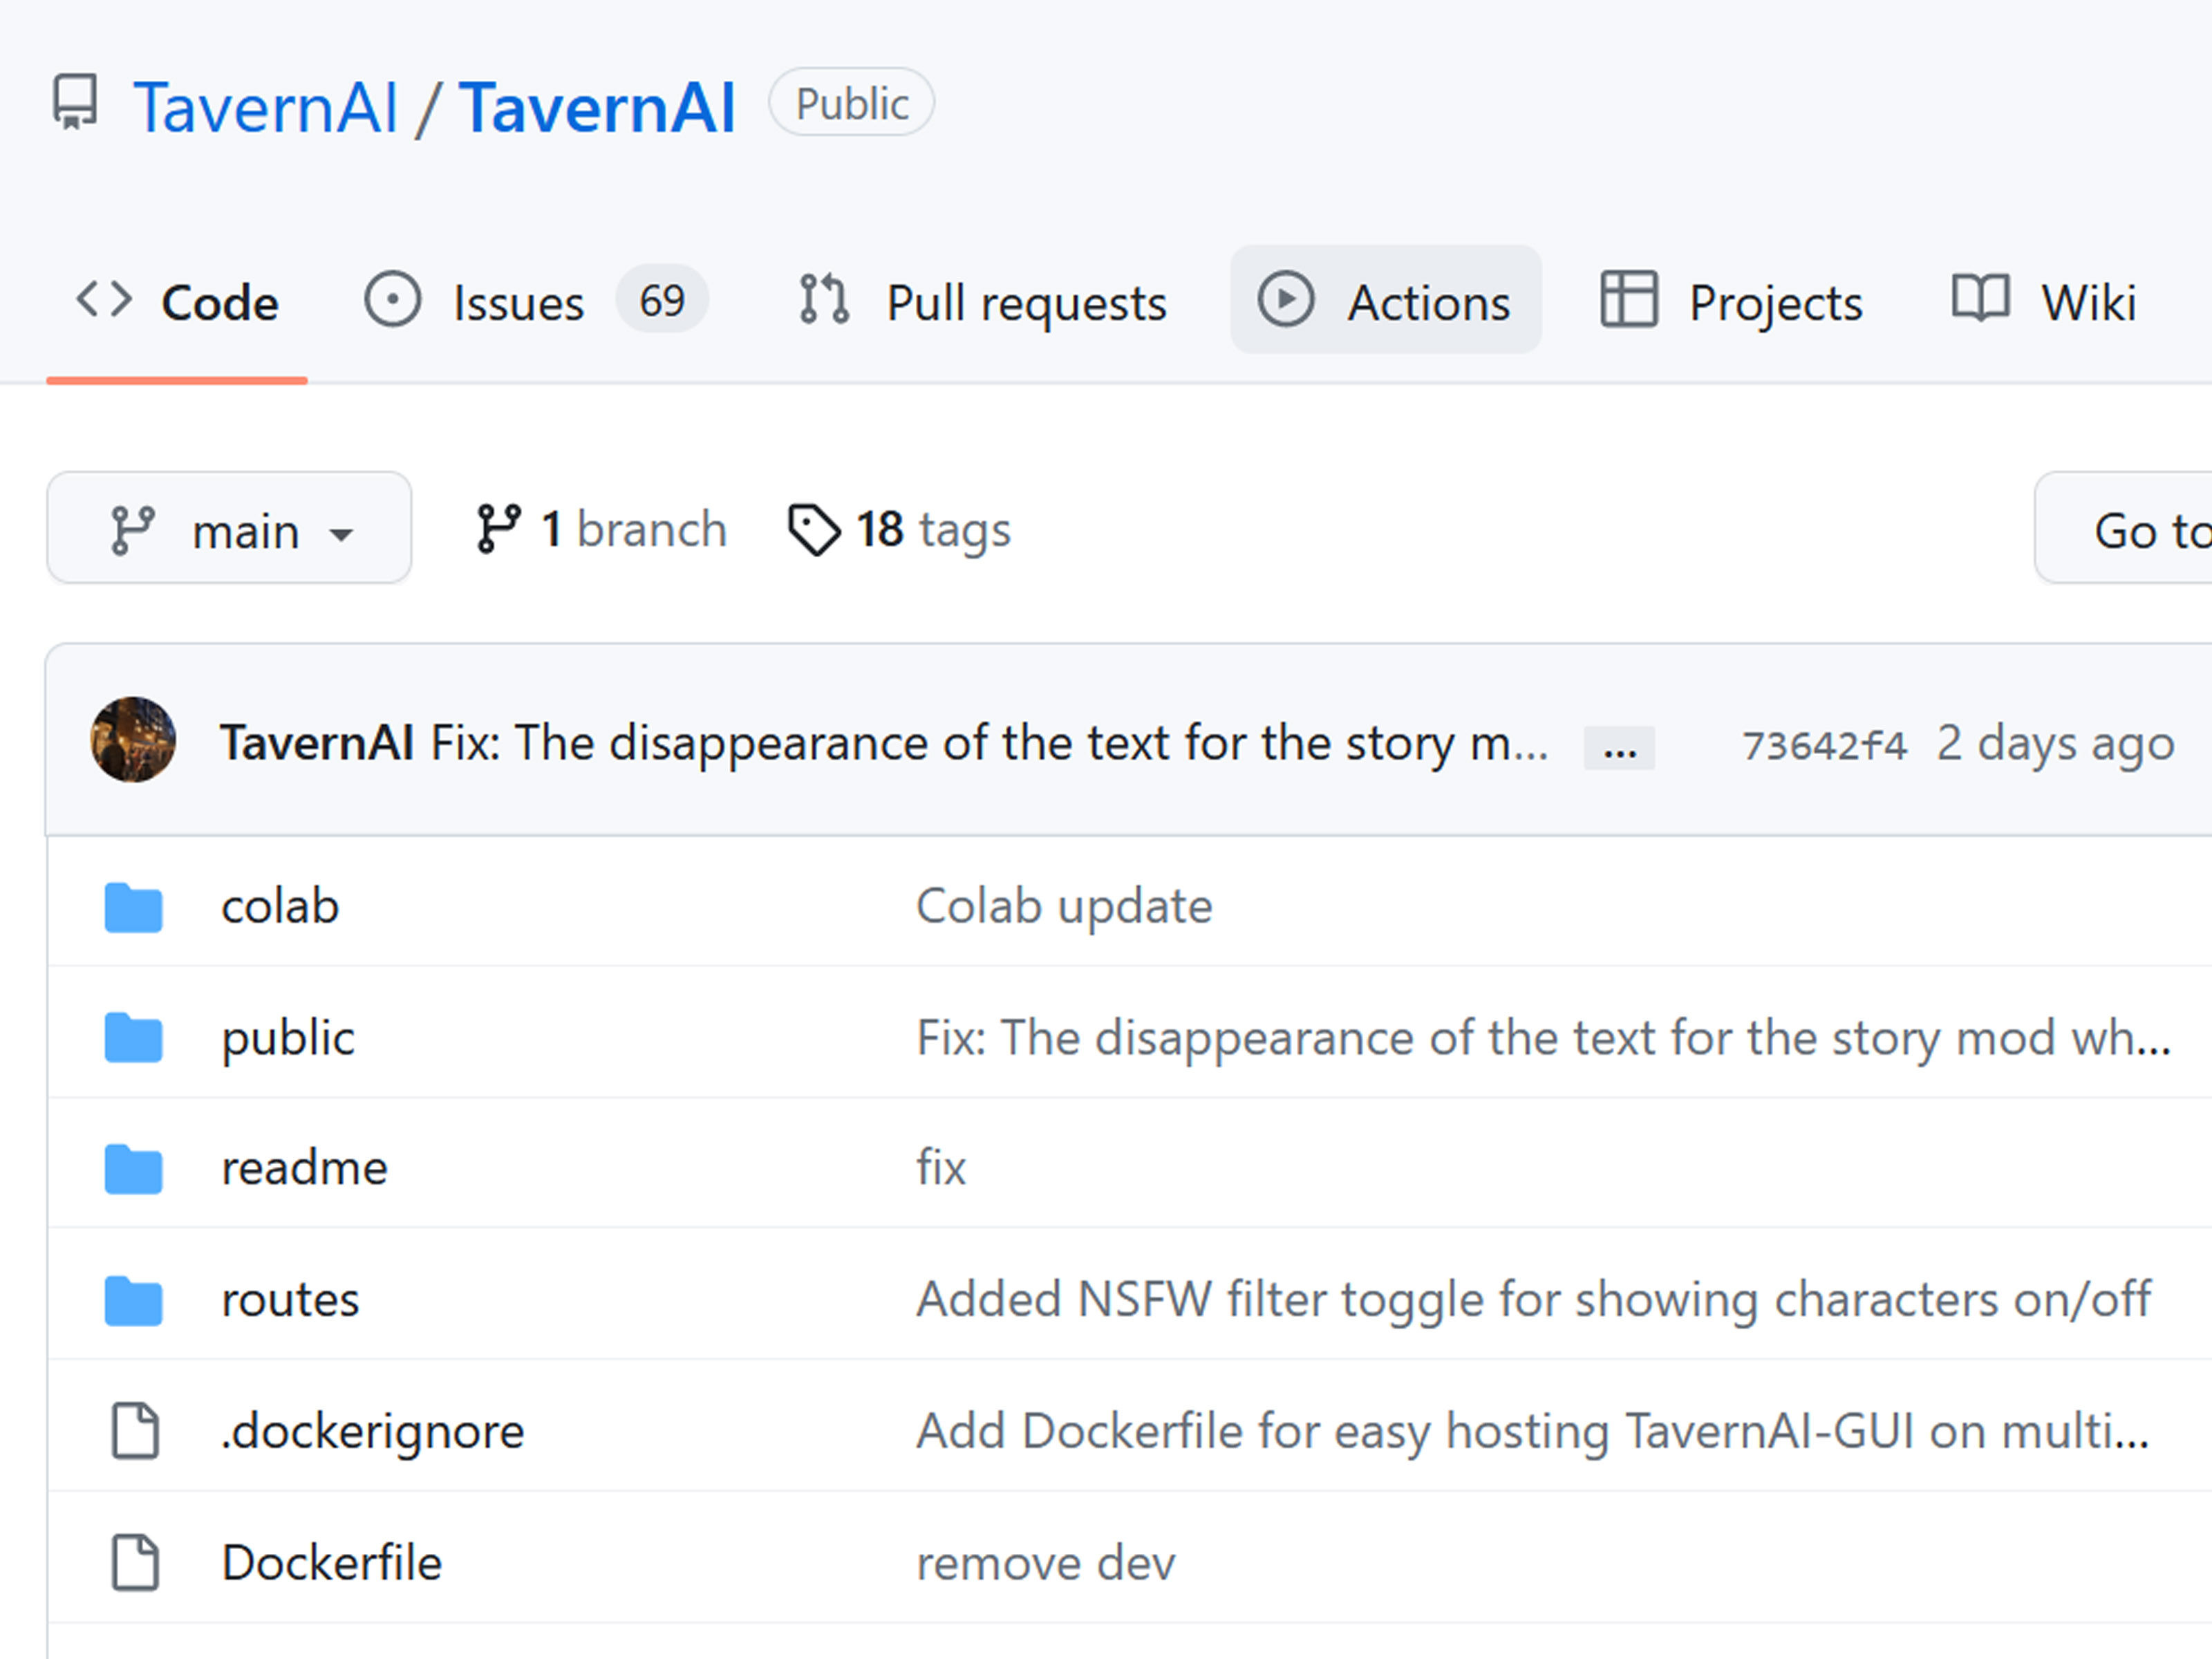Open the .dockerignore file
Screen dimensions: 2212x1659
click(x=372, y=1432)
